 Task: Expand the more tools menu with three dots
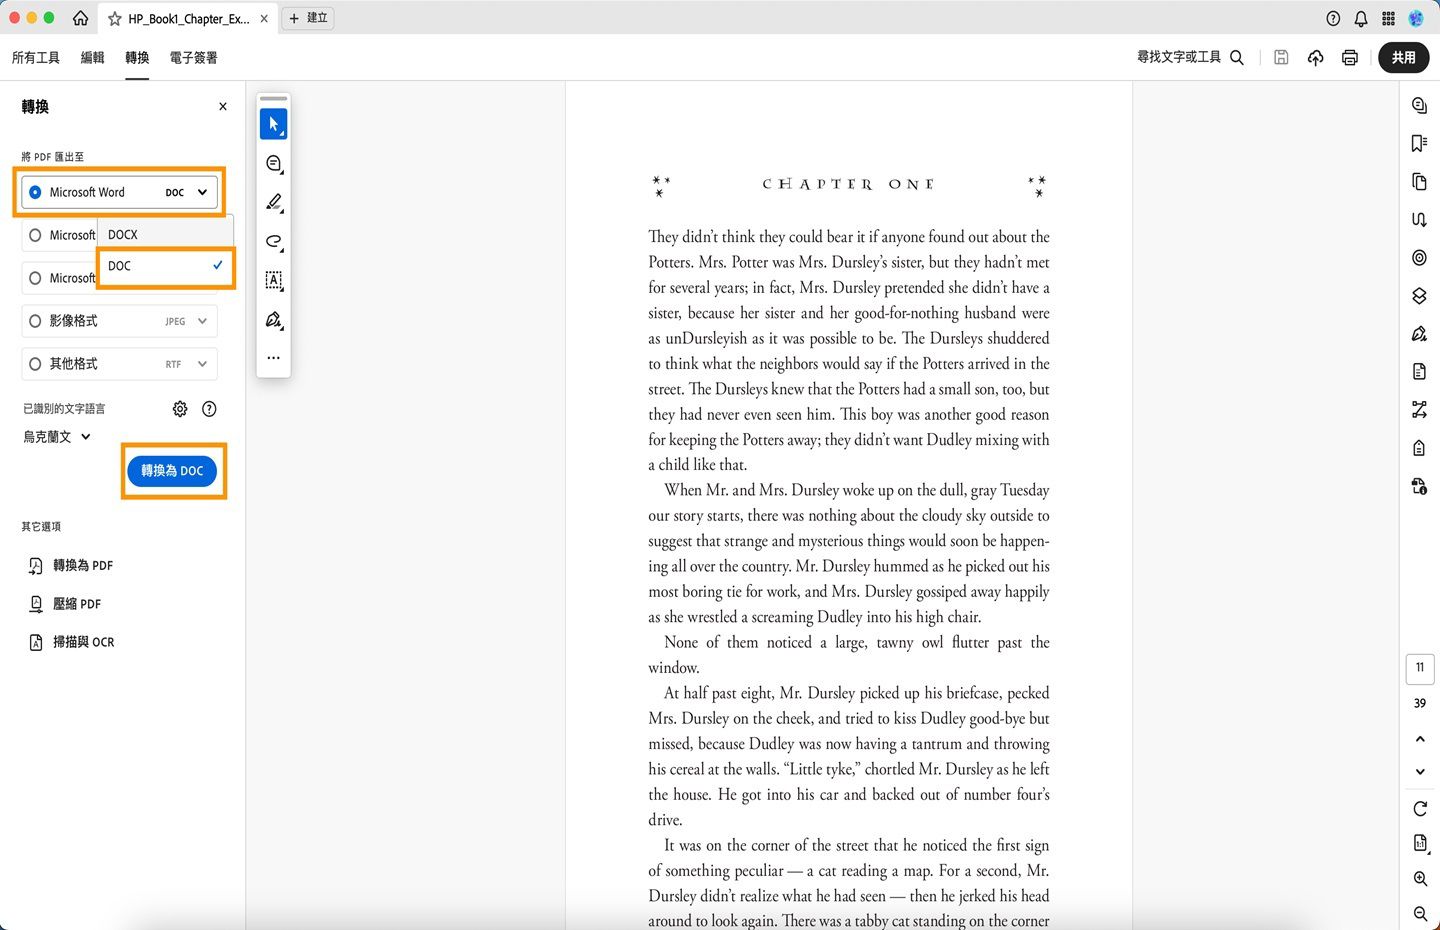[x=272, y=357]
